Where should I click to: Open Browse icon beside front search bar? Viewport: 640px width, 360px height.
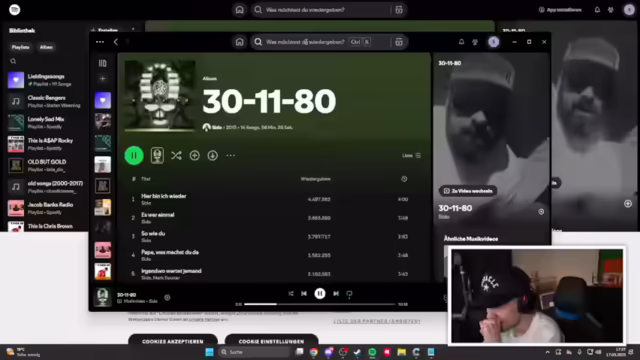pos(399,42)
